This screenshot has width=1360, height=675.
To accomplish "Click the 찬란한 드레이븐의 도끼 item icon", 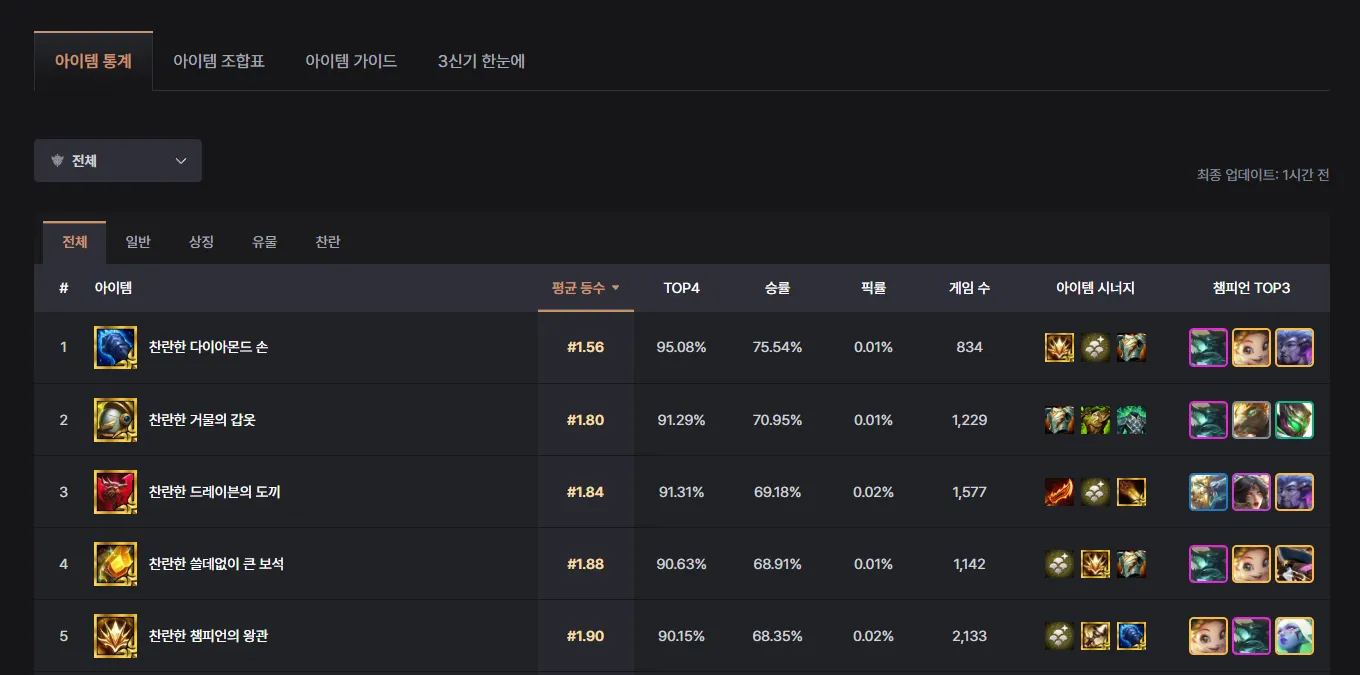I will pyautogui.click(x=115, y=492).
